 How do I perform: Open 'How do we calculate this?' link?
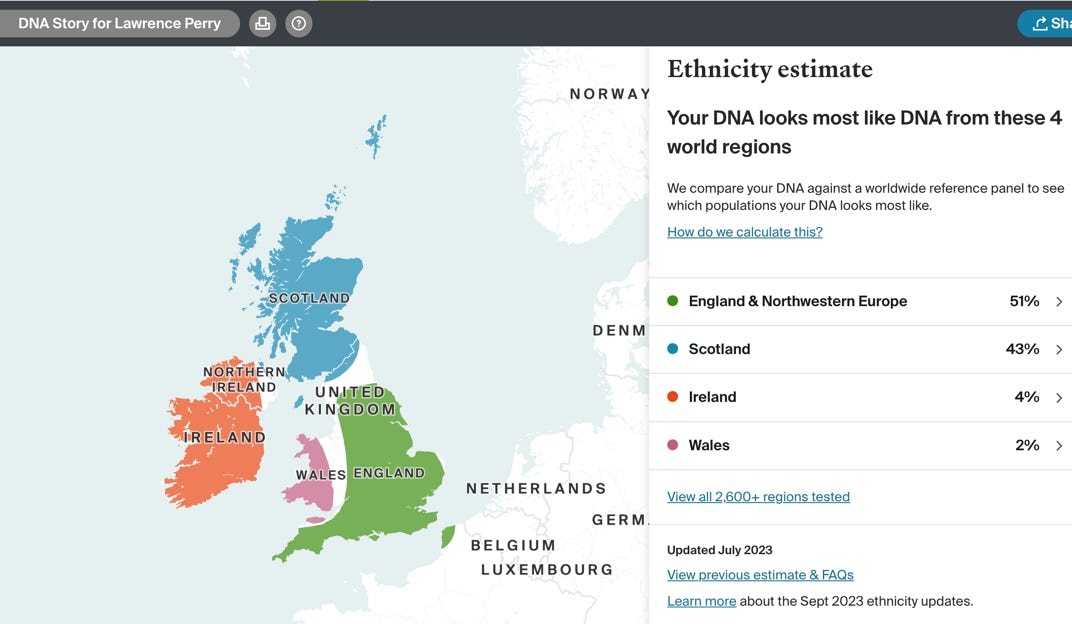point(744,232)
